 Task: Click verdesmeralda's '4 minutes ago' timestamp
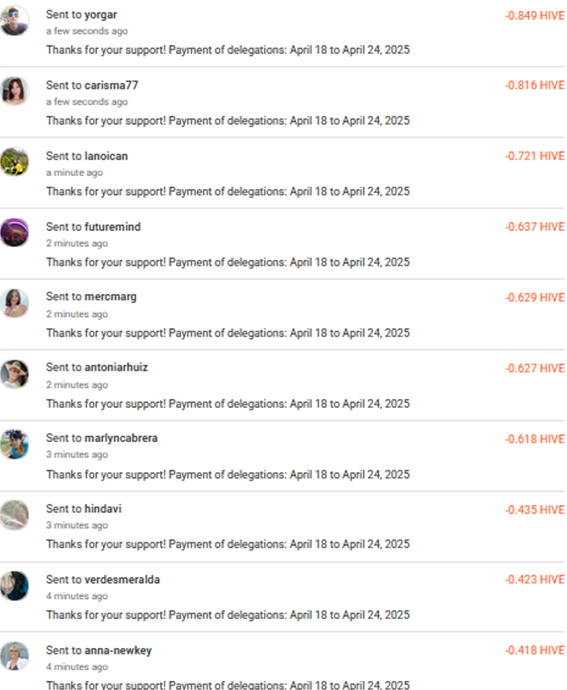(x=77, y=596)
